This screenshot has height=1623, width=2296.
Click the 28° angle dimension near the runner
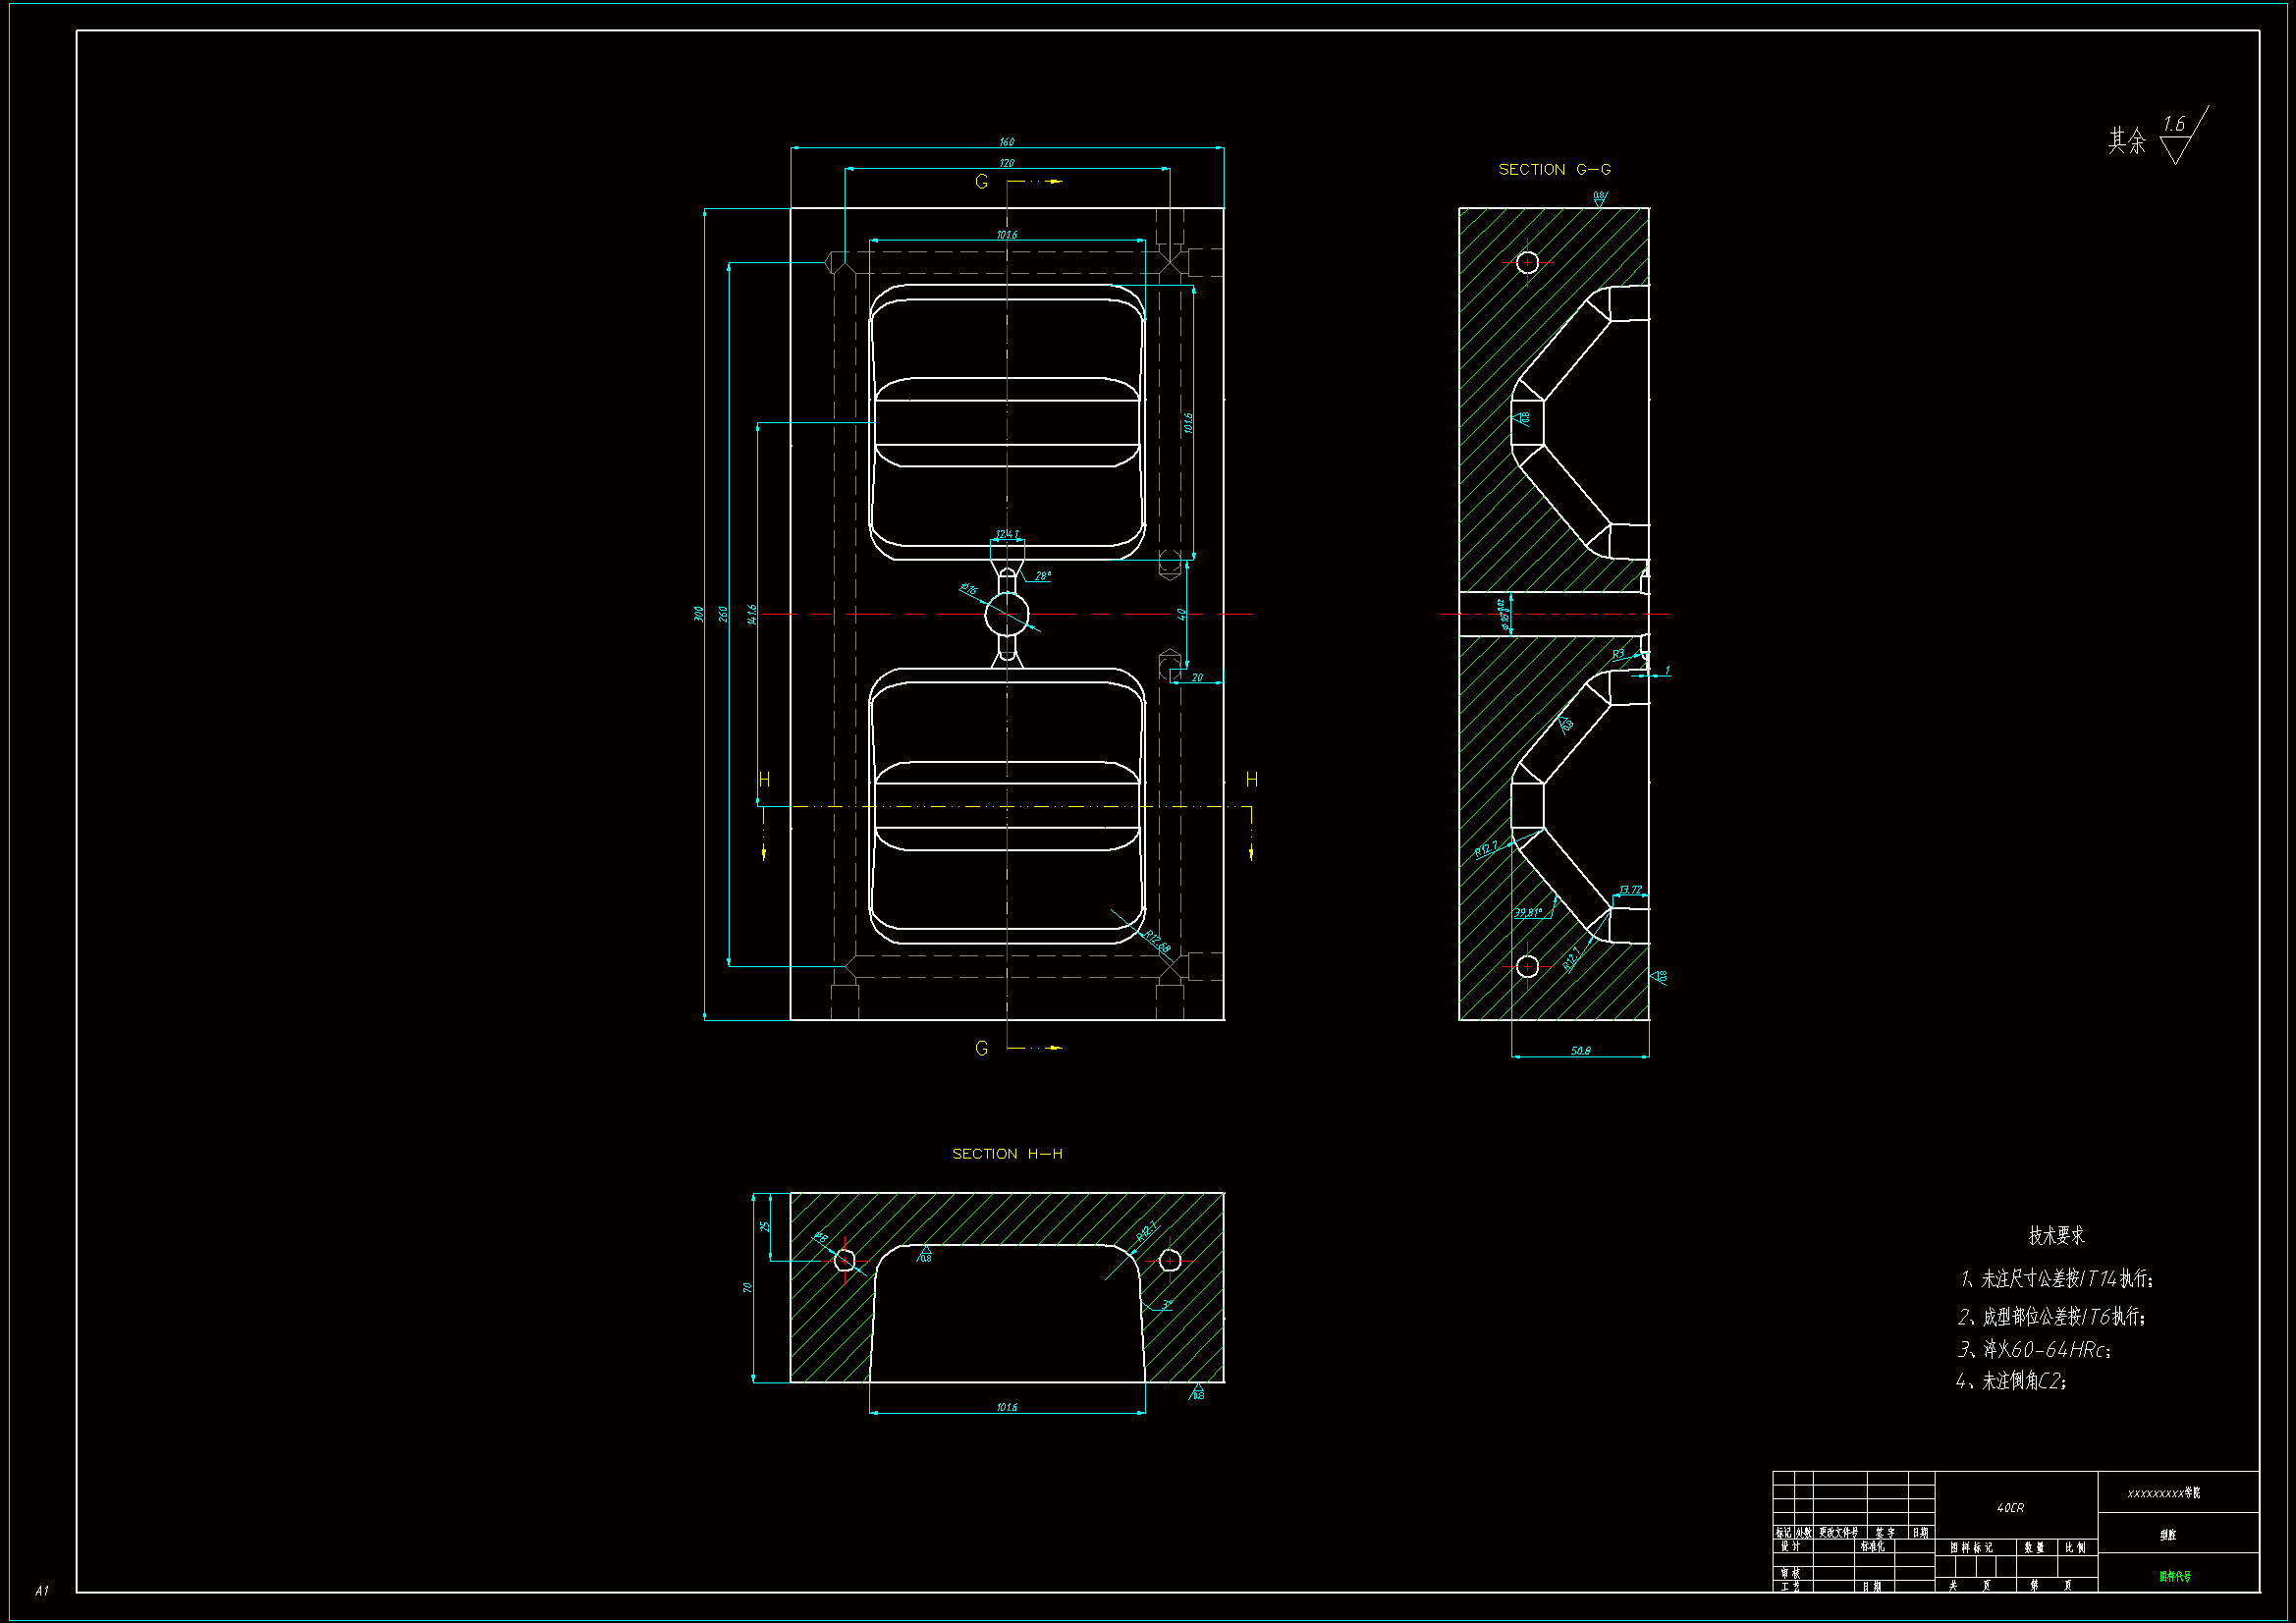pos(1043,576)
